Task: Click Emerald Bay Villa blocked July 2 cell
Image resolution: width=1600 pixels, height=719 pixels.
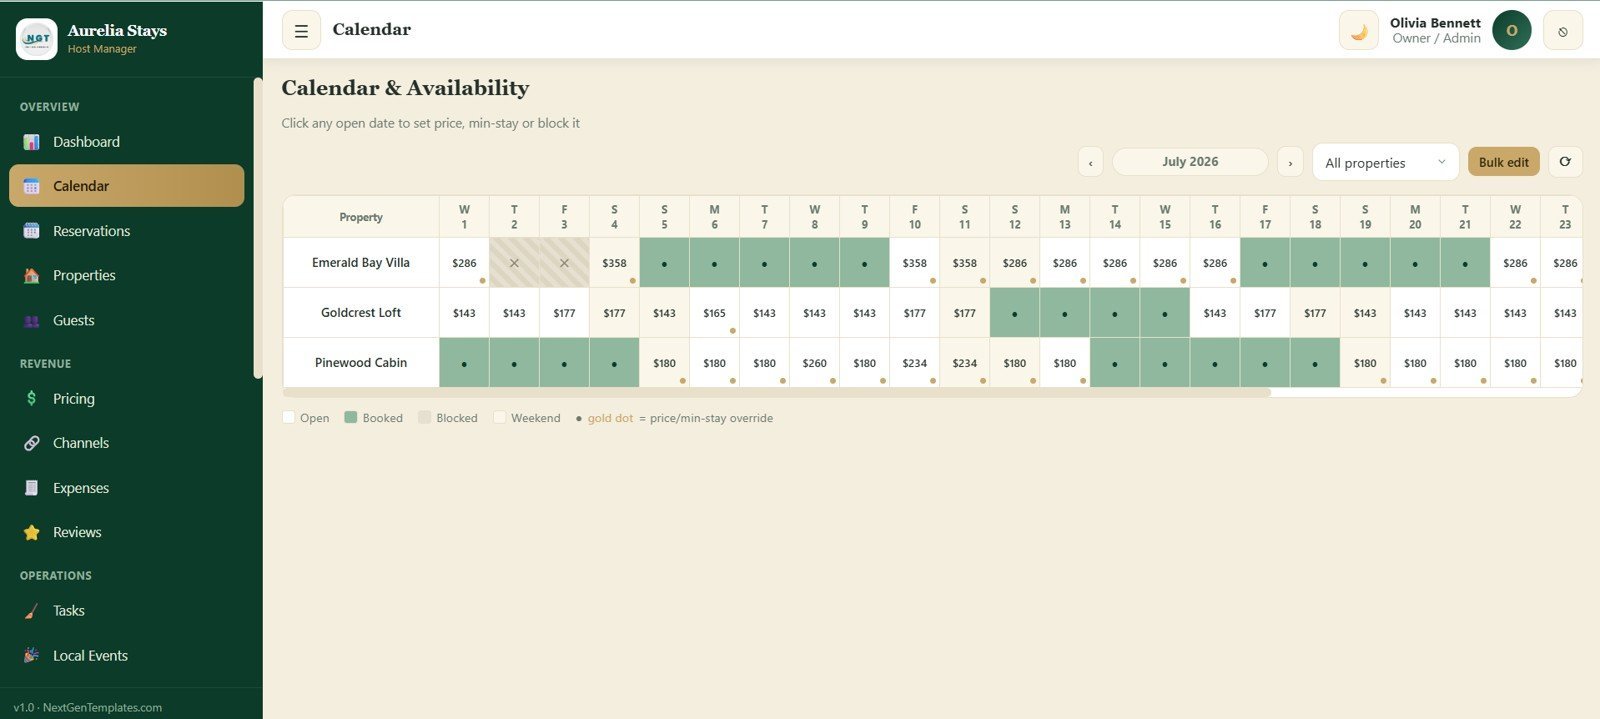Action: [514, 263]
